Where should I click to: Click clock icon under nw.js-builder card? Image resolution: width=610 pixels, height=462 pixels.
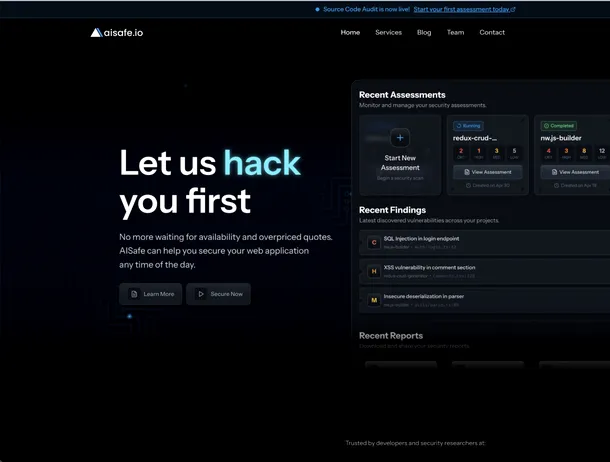pos(556,186)
